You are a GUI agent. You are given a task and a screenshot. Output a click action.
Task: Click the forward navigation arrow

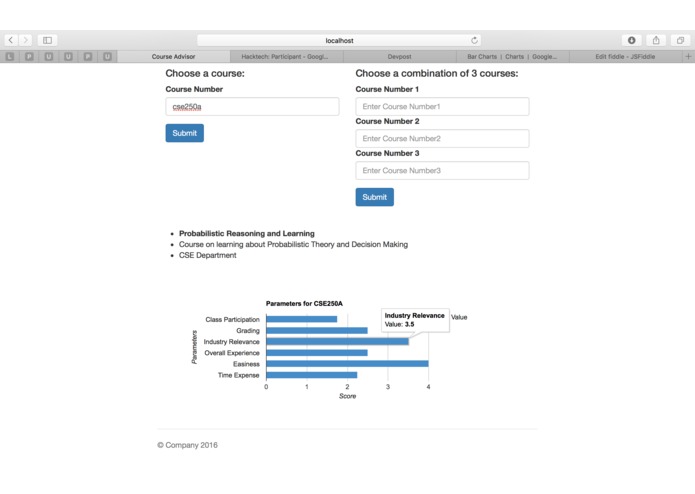(x=26, y=40)
